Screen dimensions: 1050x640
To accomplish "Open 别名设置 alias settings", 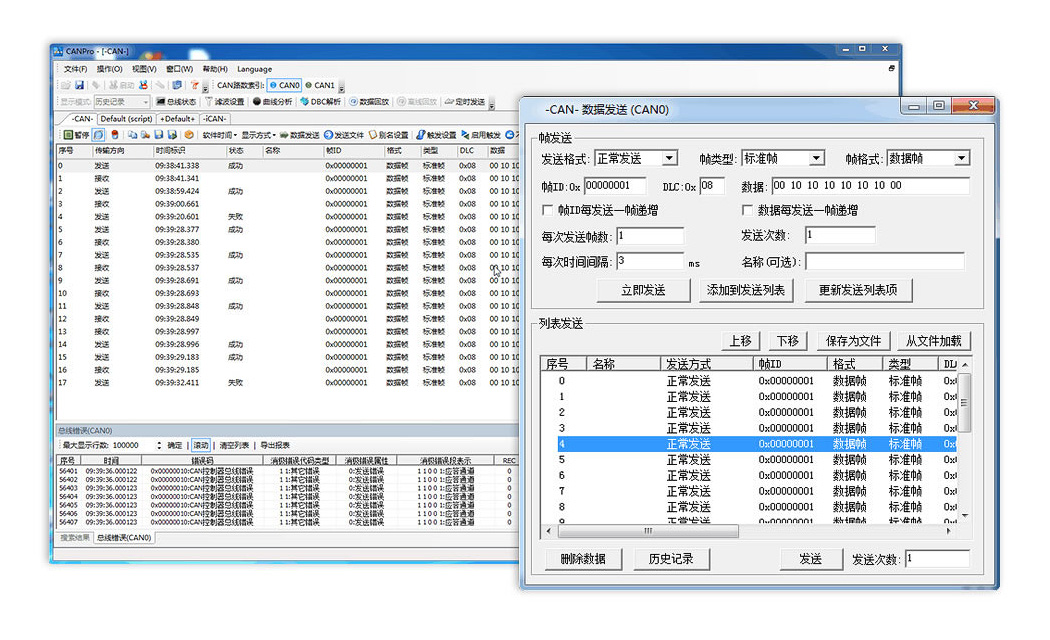I will click(x=388, y=135).
